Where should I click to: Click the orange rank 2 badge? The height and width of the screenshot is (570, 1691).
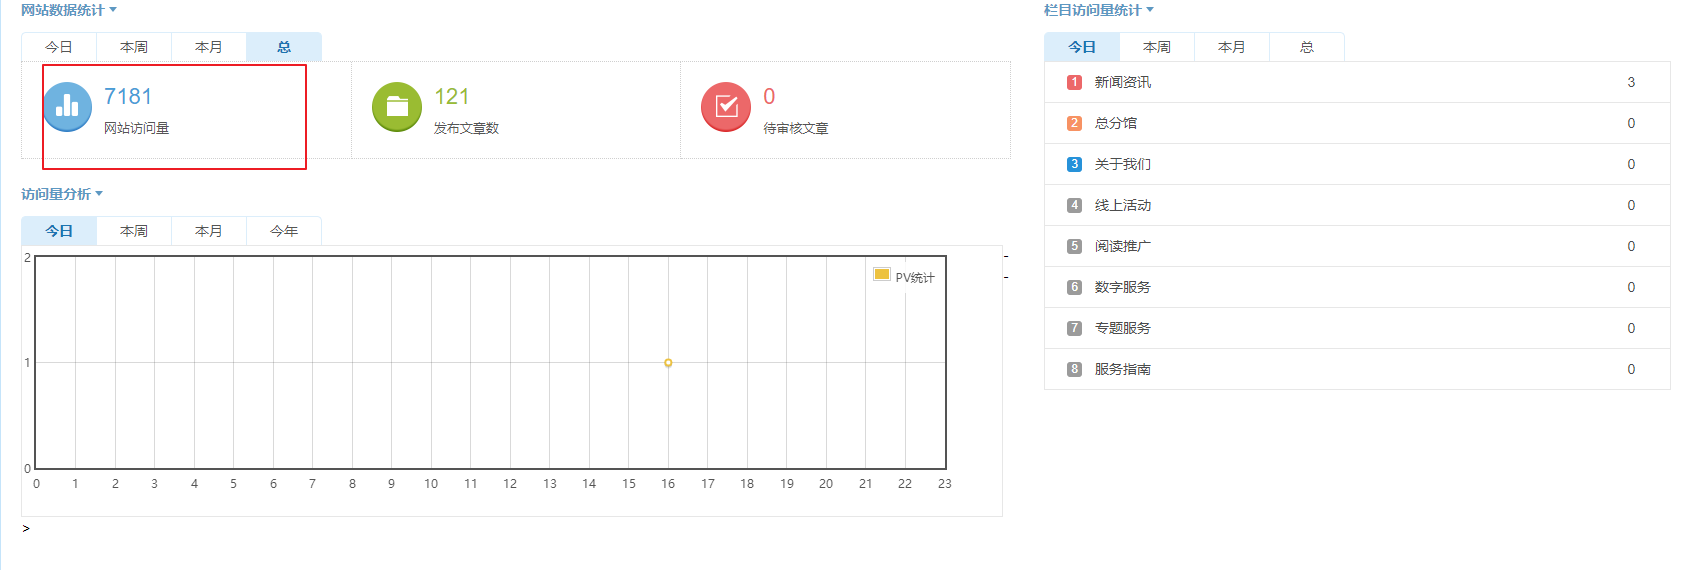click(x=1074, y=123)
